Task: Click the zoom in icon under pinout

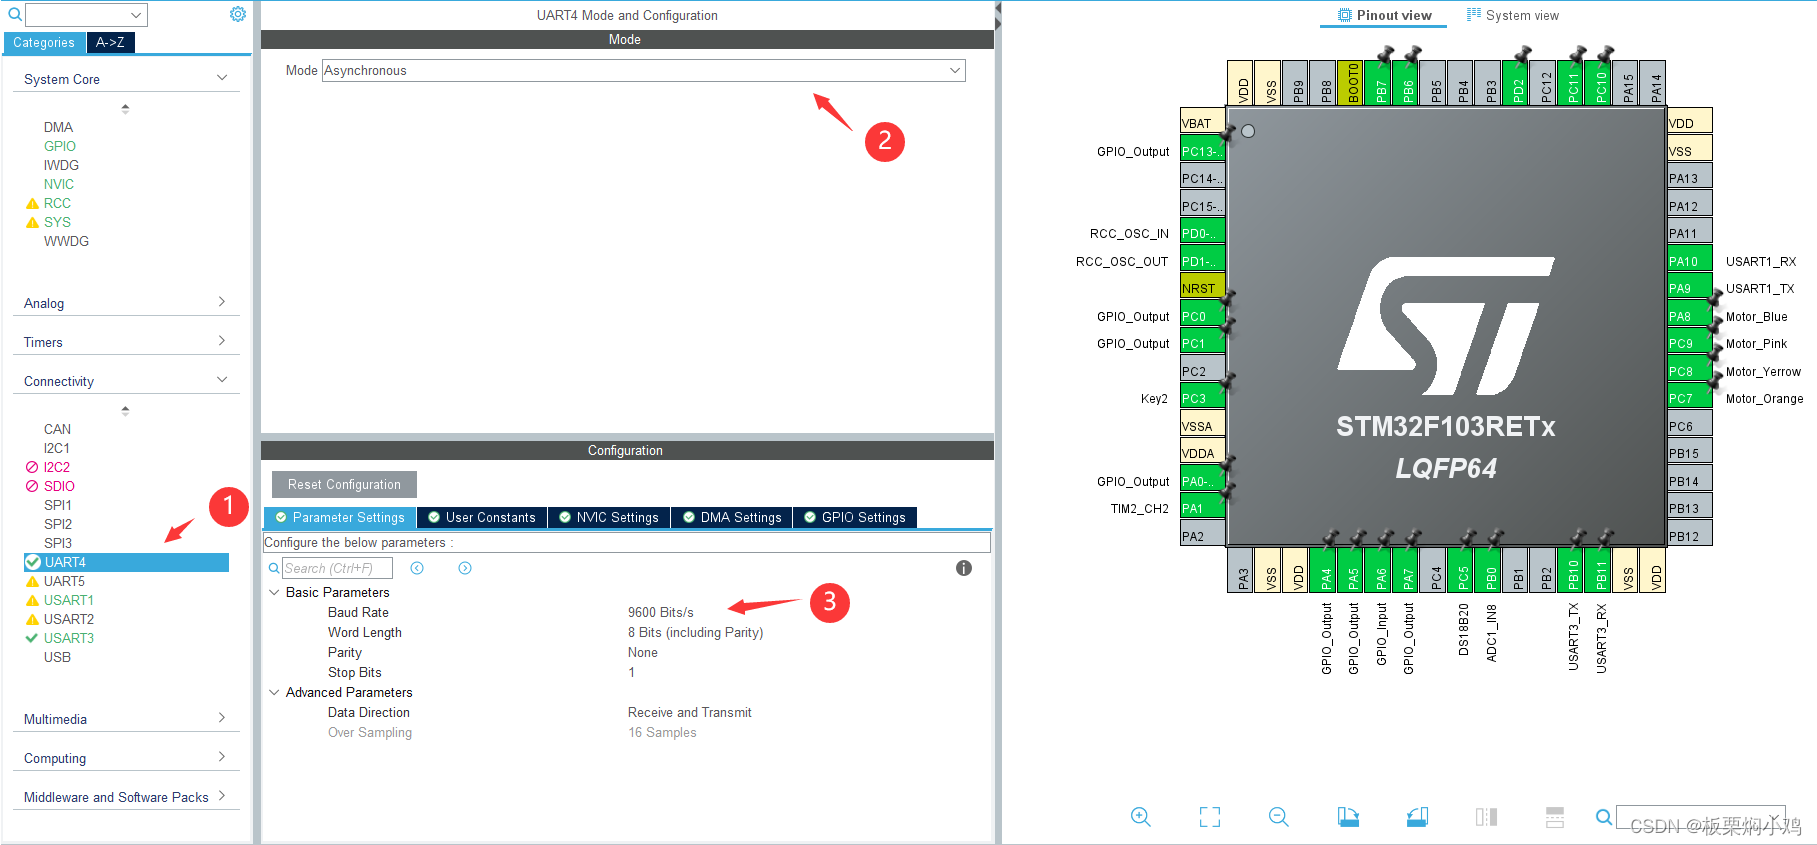Action: point(1140,817)
